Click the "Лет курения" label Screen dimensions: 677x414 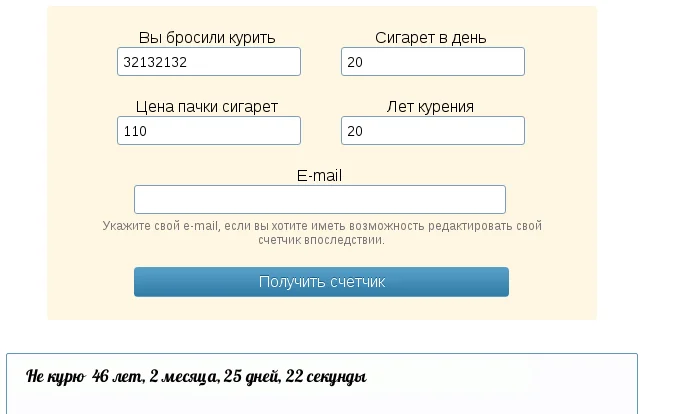pyautogui.click(x=430, y=107)
